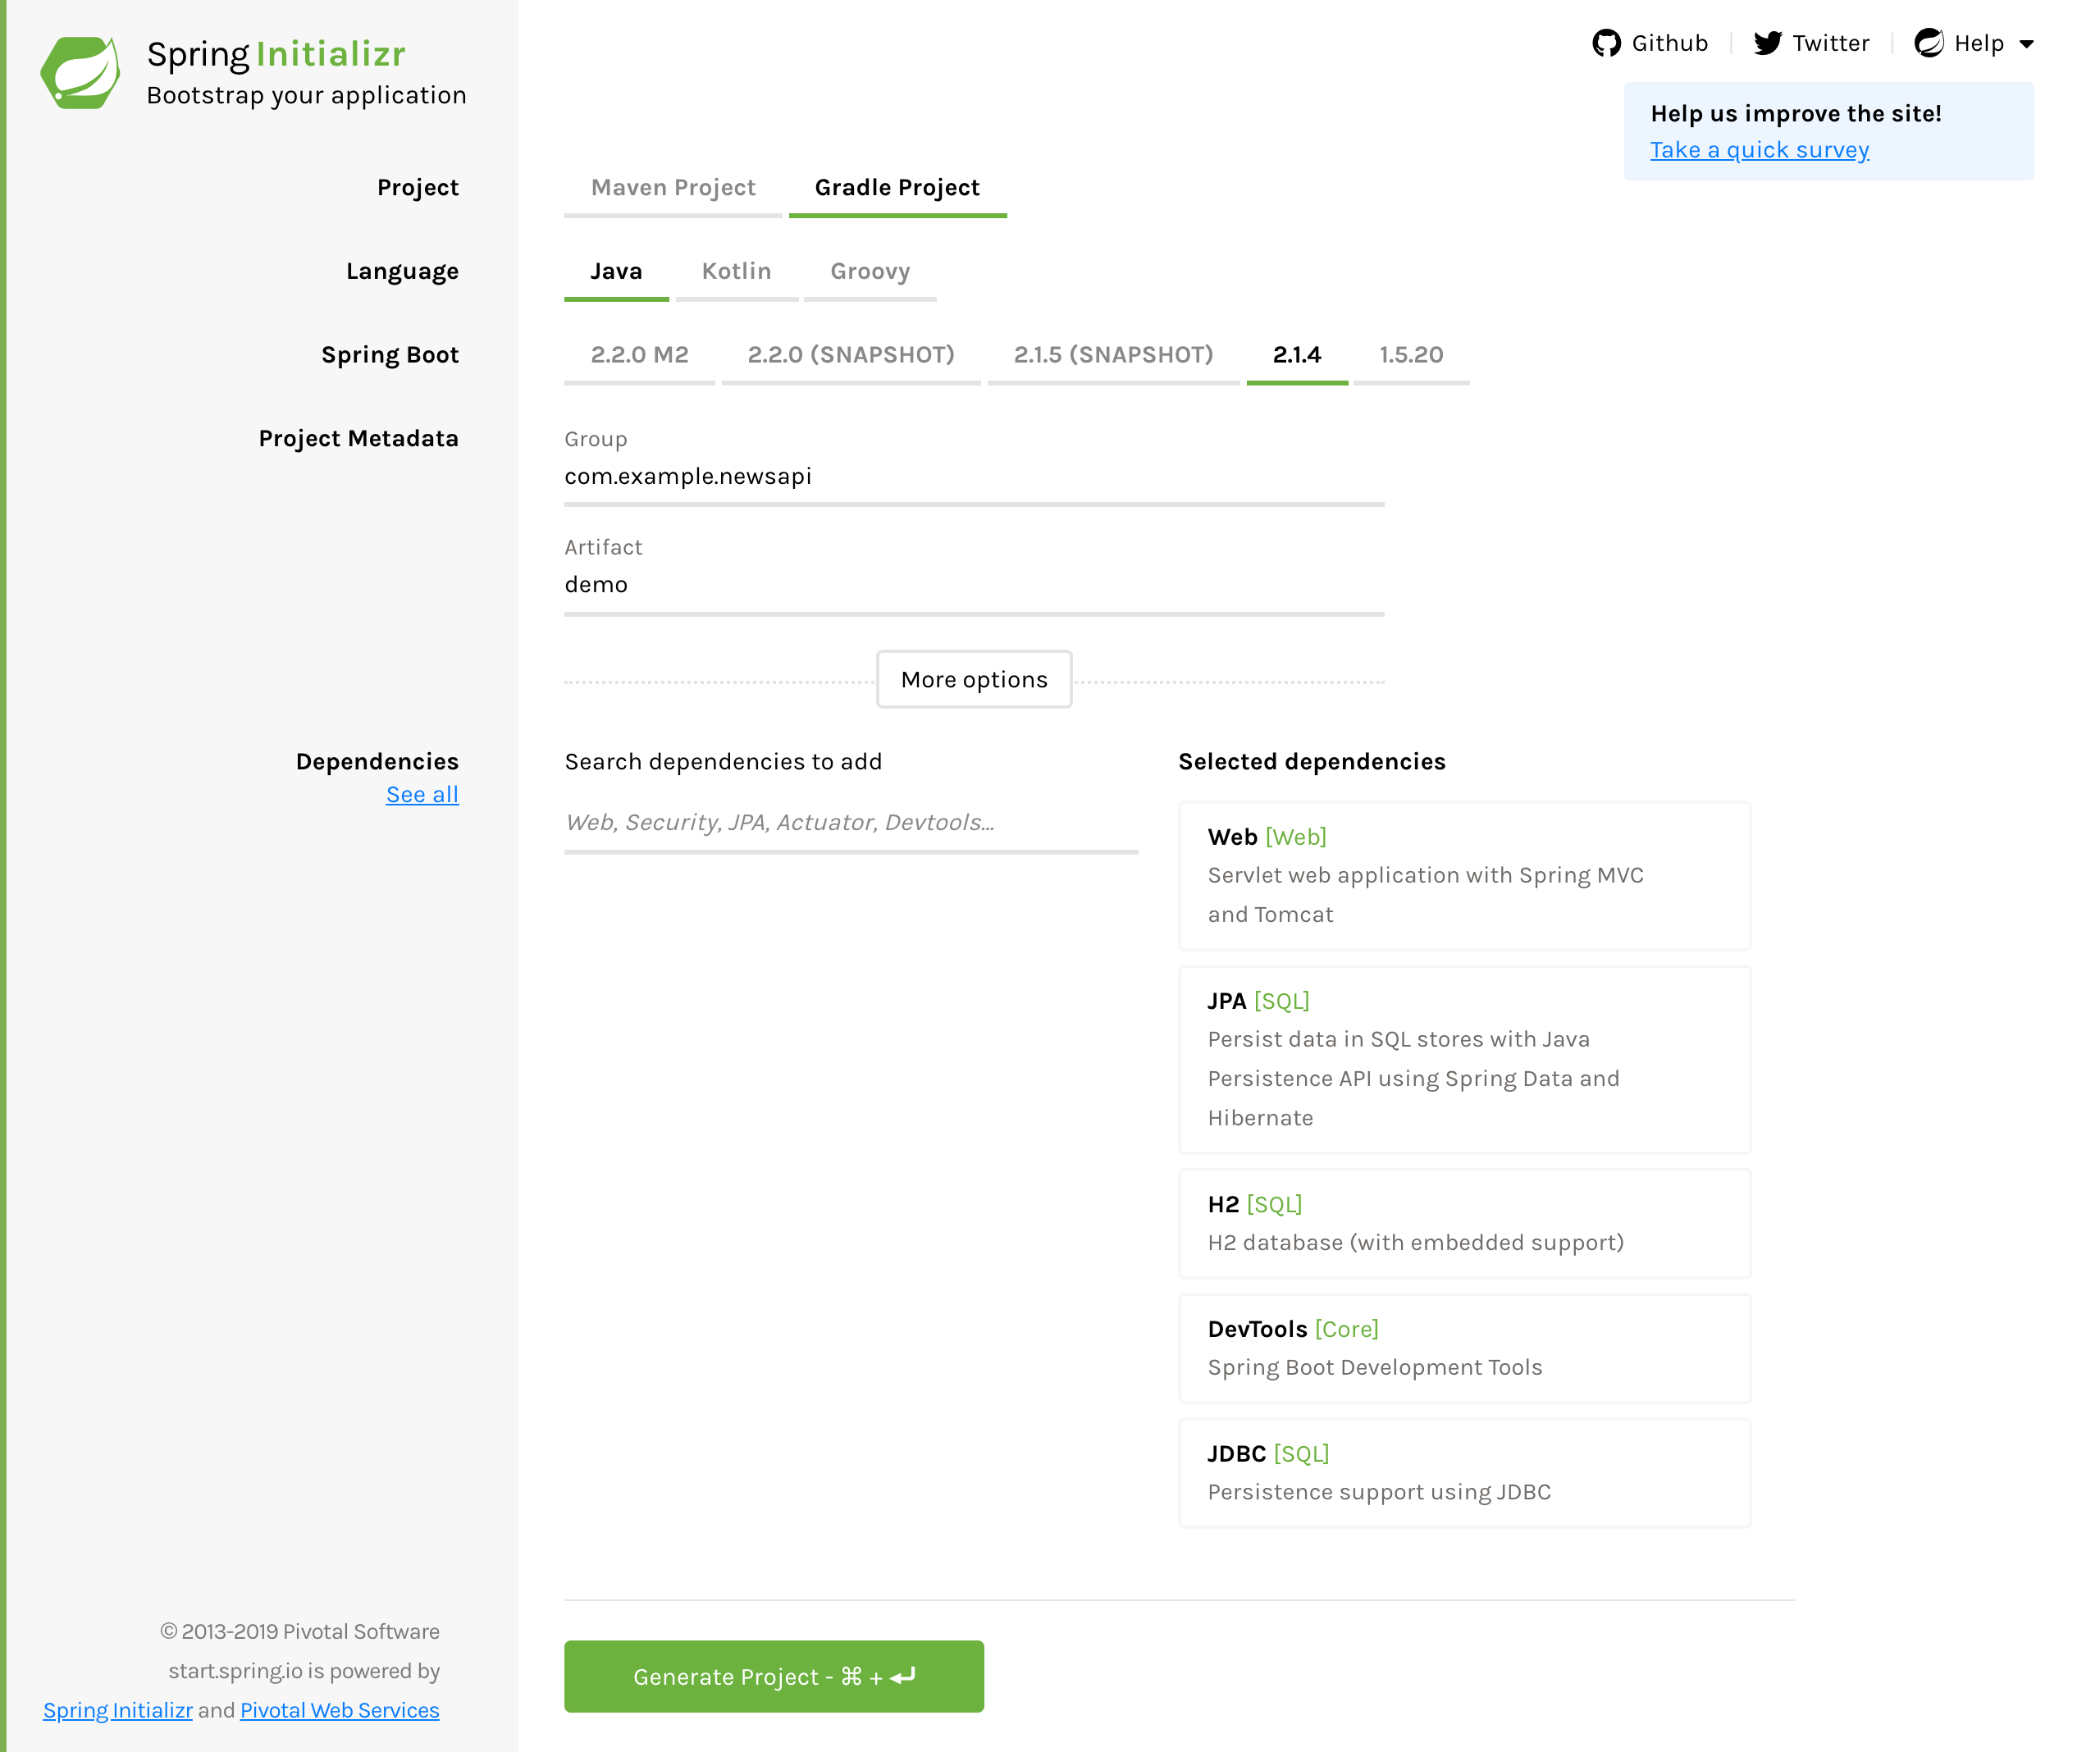Image resolution: width=2100 pixels, height=1752 pixels.
Task: Choose Groovy as the language
Action: pos(870,272)
